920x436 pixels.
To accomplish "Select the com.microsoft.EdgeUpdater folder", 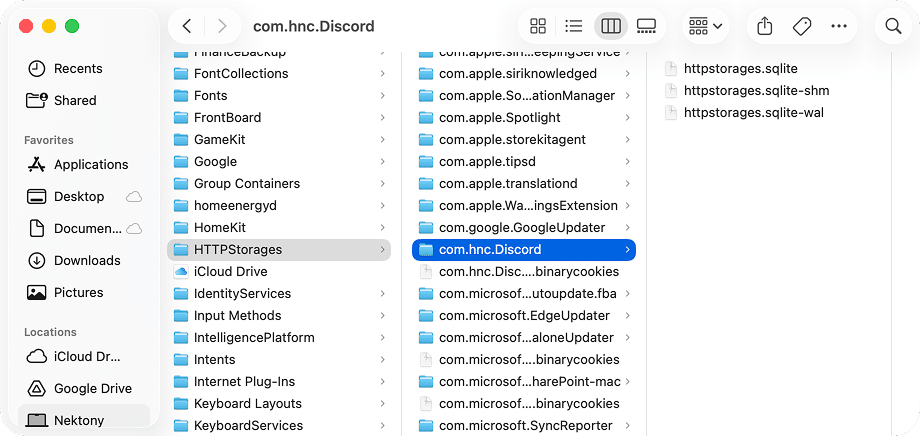I will coord(524,316).
